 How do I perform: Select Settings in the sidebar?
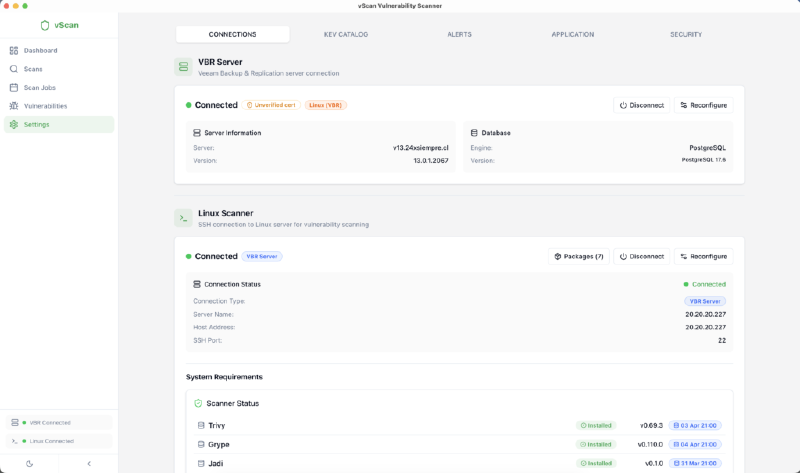(59, 125)
